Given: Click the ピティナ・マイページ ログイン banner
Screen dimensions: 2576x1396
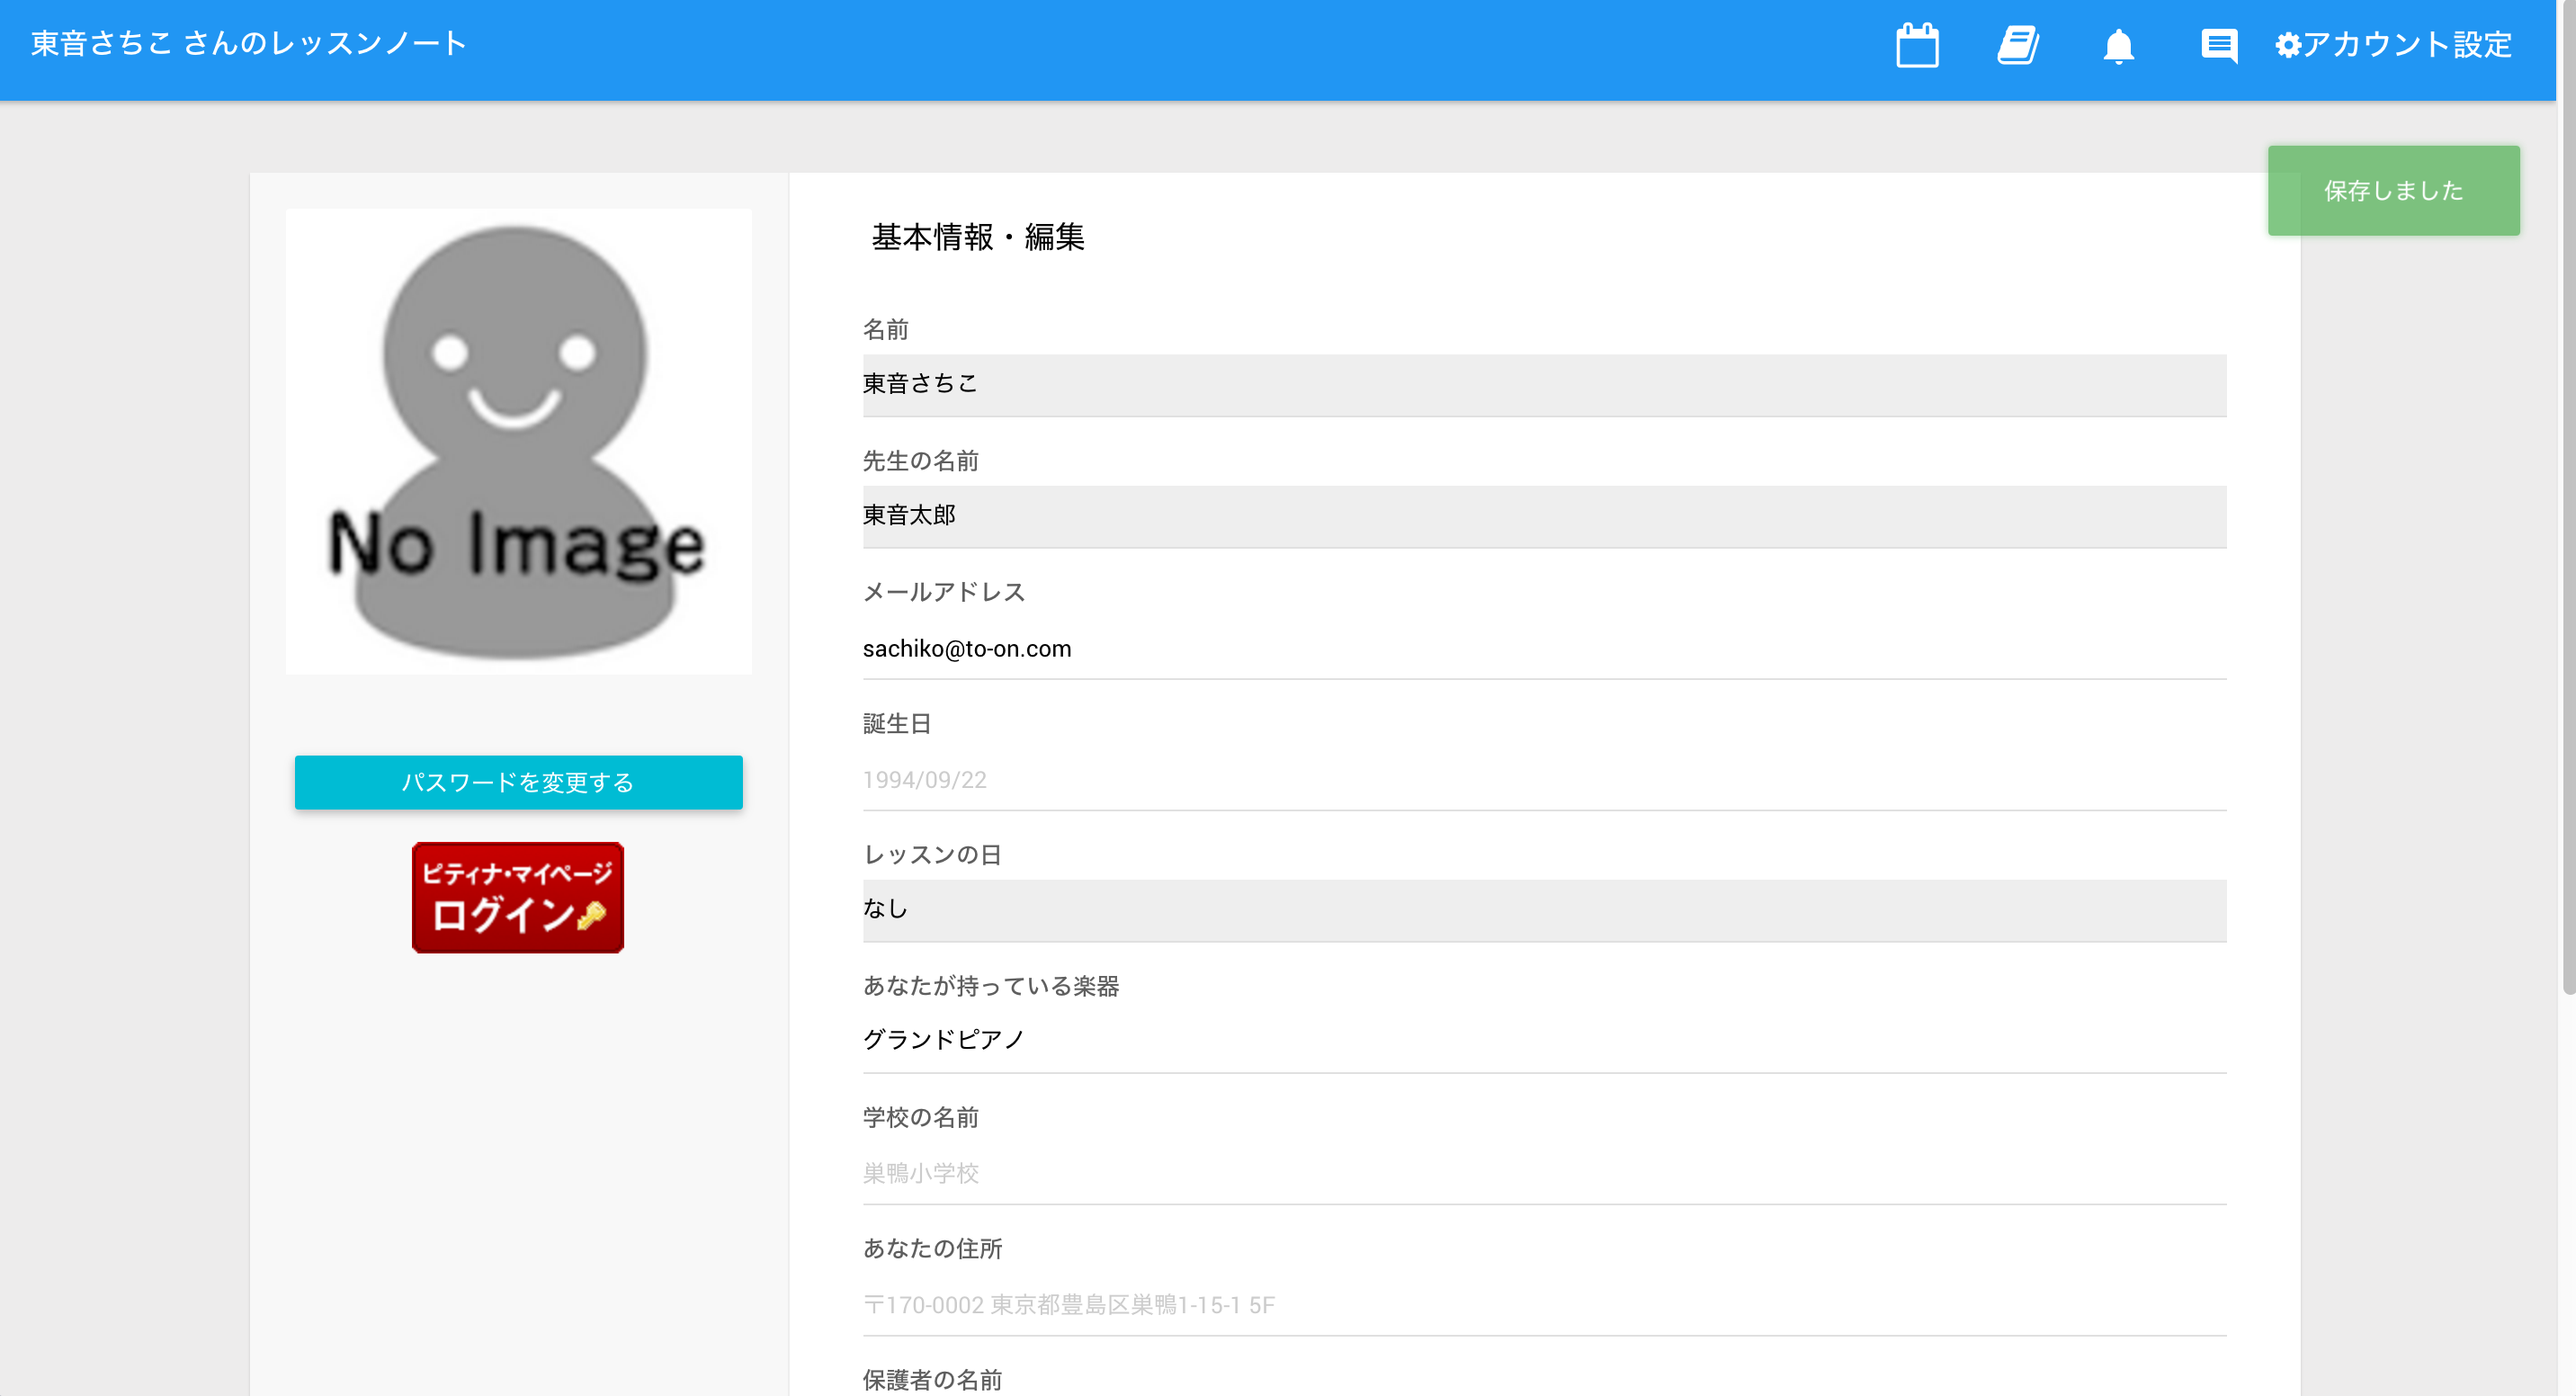Looking at the screenshot, I should point(518,897).
